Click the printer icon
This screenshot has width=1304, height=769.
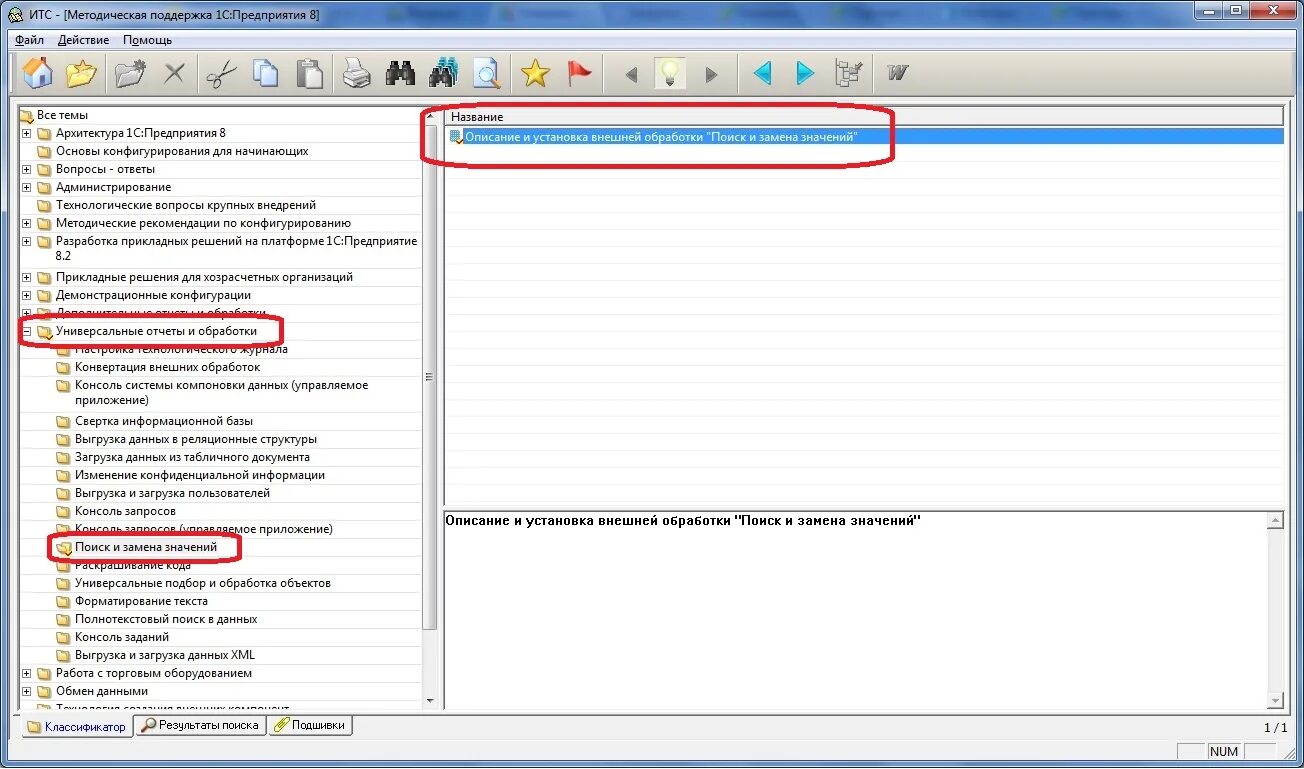pos(357,73)
